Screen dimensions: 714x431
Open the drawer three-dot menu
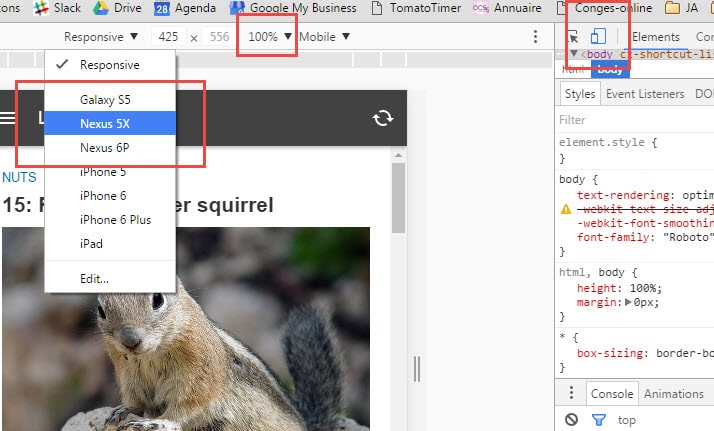[571, 393]
